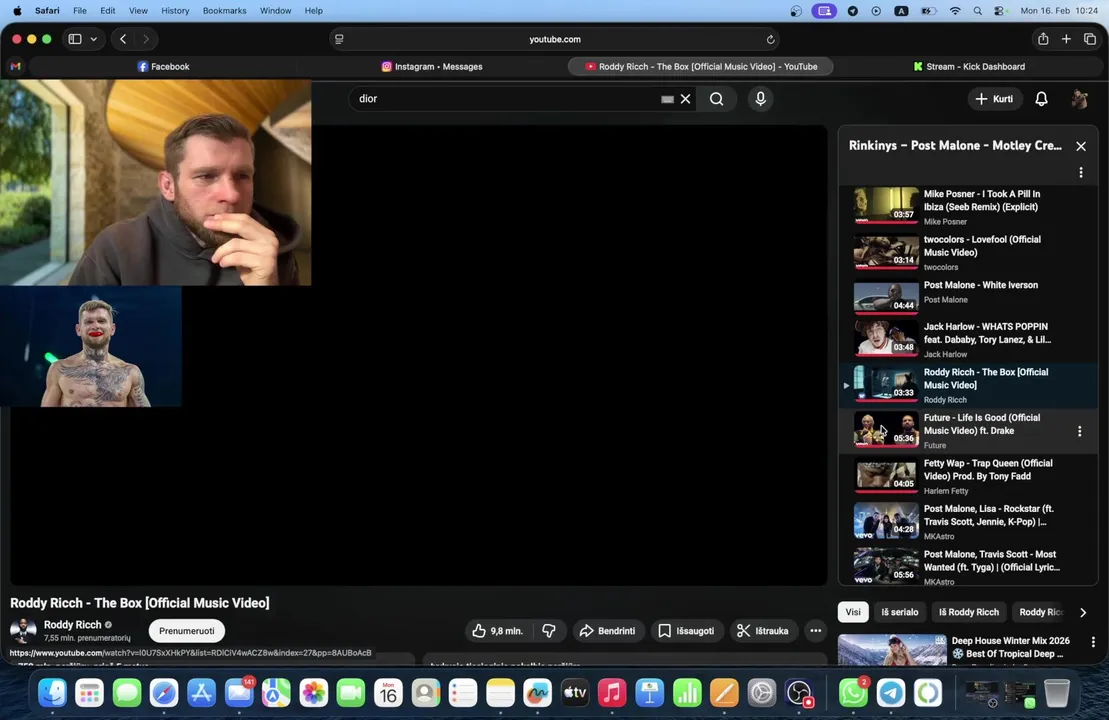Click Ištrauka clip button
The image size is (1109, 720).
(x=762, y=631)
